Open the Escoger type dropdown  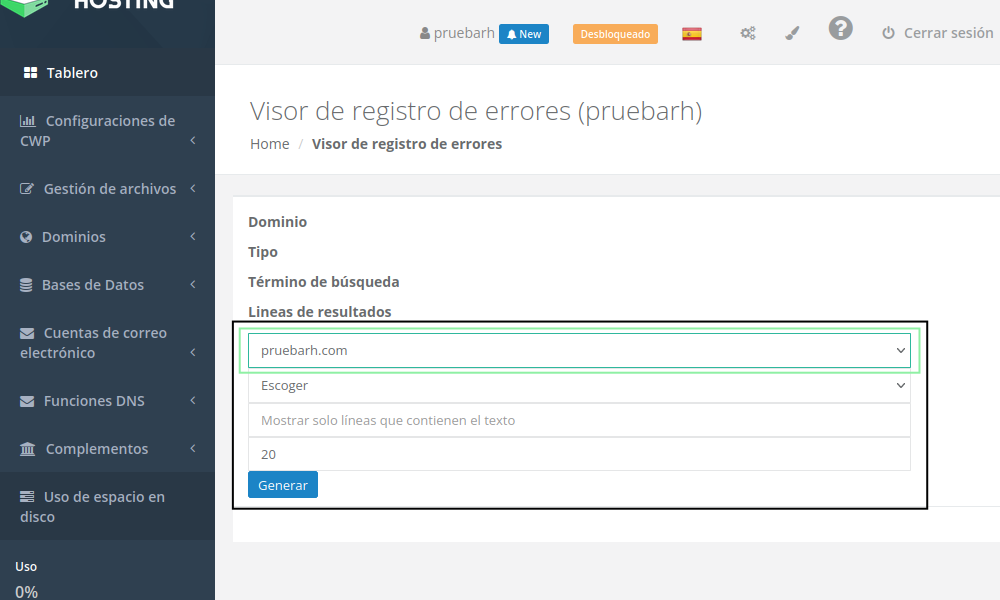tap(579, 386)
